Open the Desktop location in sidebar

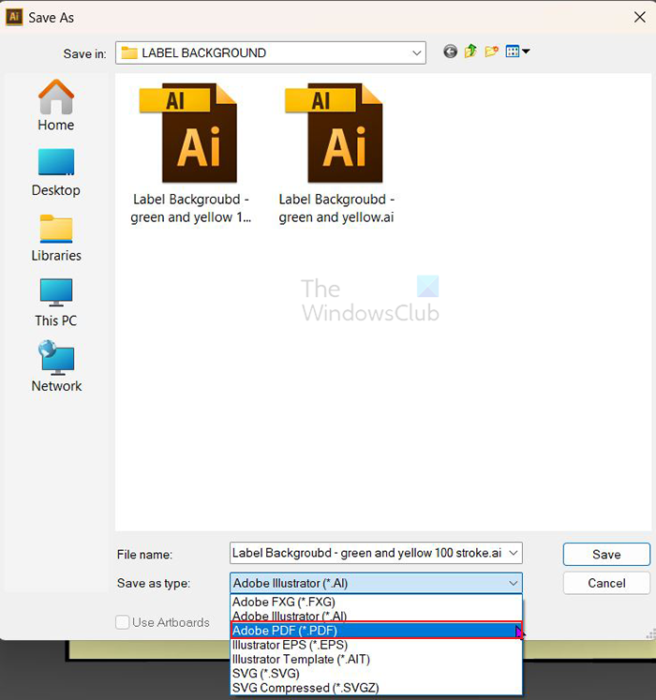tap(56, 172)
